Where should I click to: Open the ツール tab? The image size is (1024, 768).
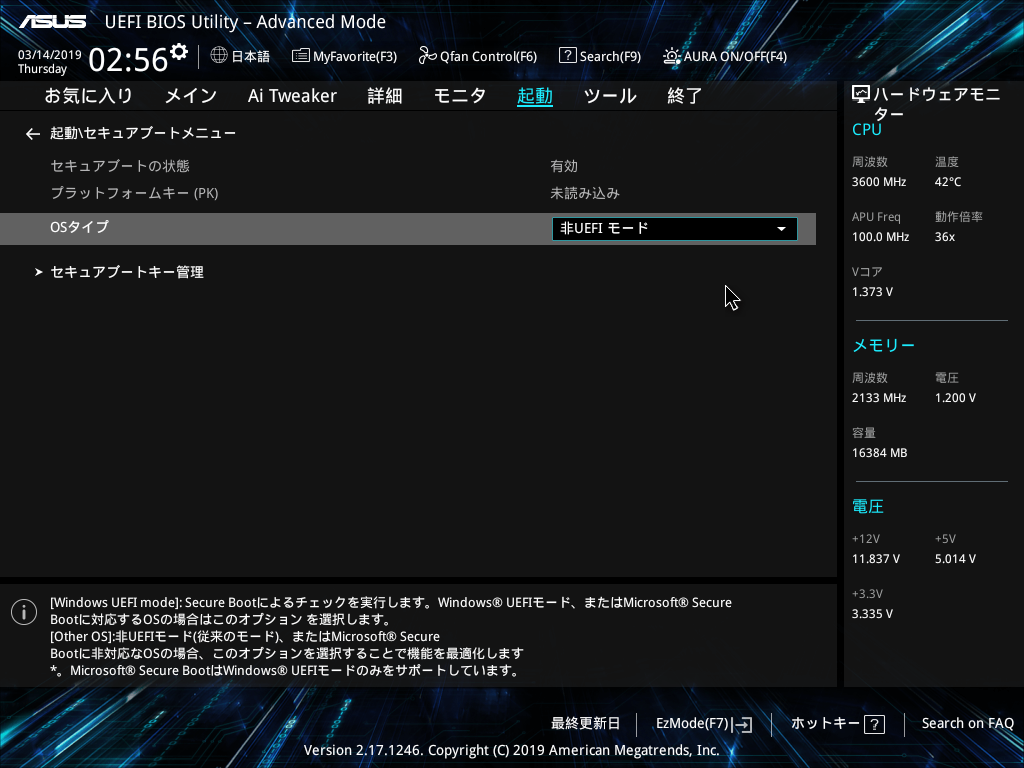coord(610,96)
